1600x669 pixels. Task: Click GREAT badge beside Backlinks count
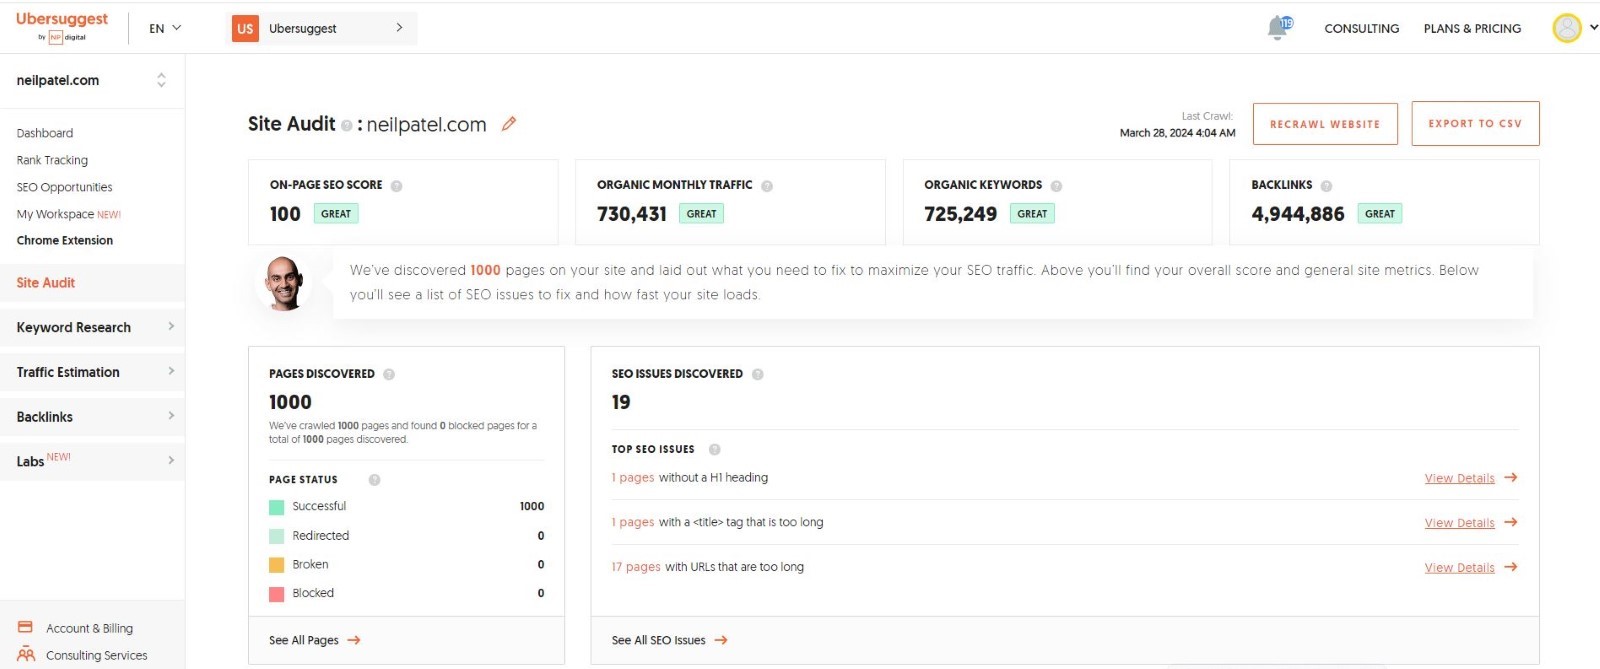point(1380,214)
